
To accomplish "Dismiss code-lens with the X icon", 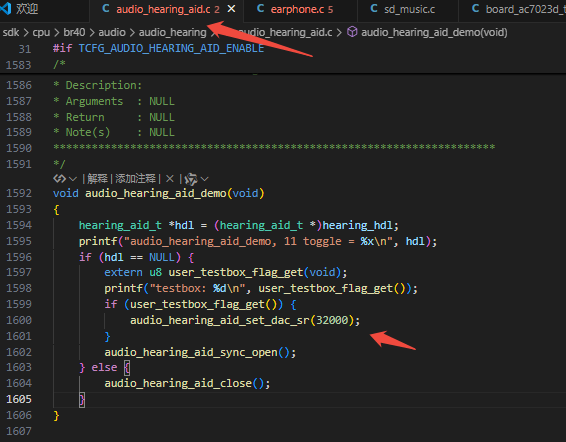I will [x=170, y=179].
